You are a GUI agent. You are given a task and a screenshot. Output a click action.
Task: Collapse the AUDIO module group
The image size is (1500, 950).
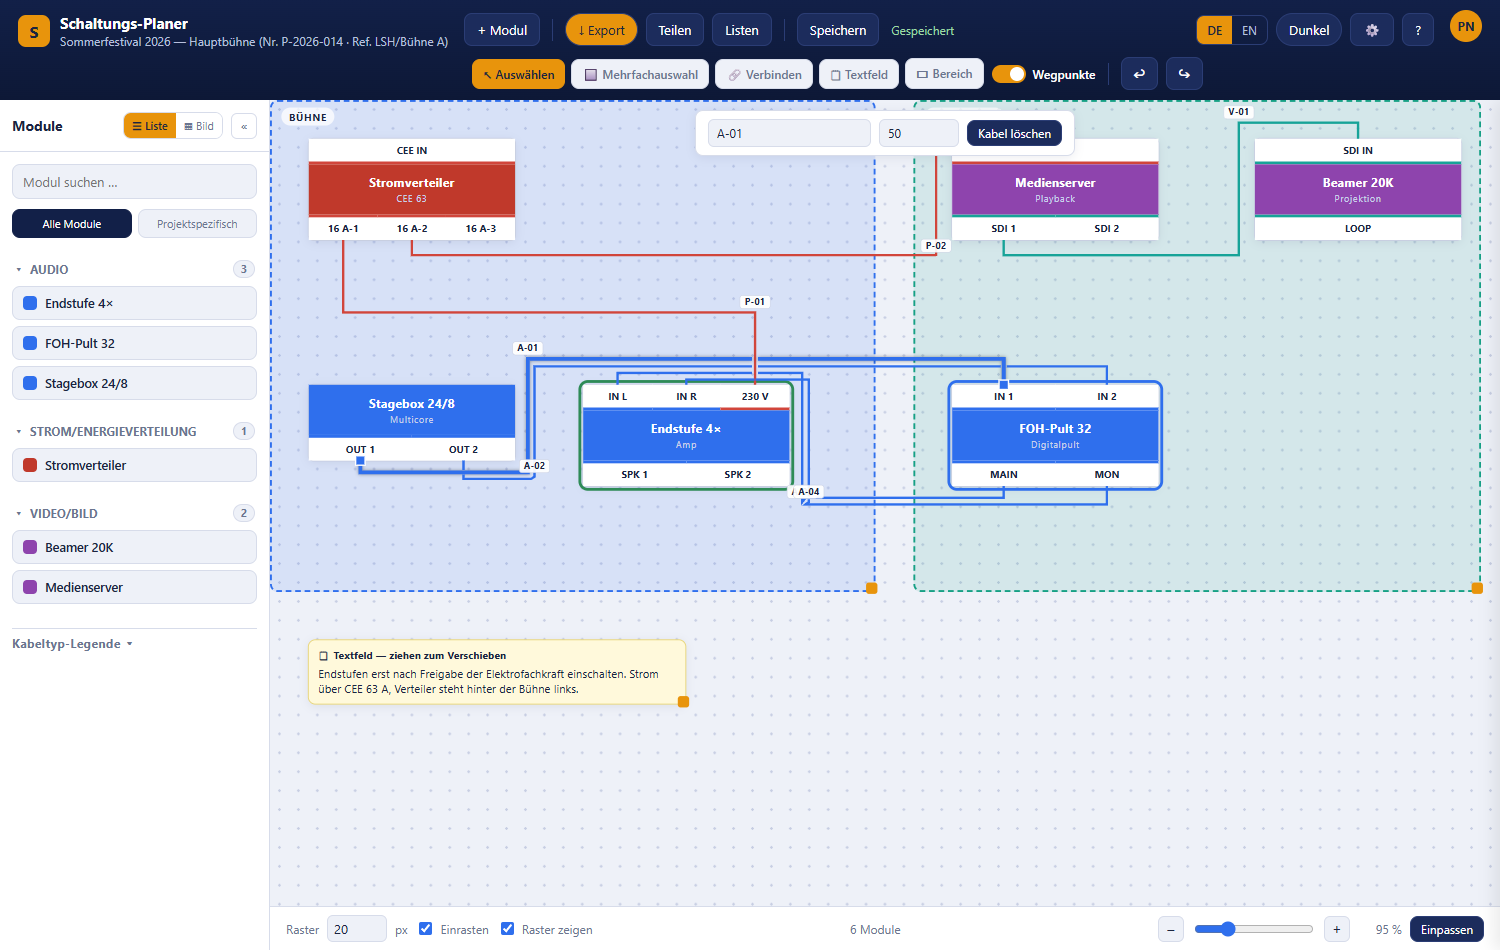pyautogui.click(x=19, y=270)
